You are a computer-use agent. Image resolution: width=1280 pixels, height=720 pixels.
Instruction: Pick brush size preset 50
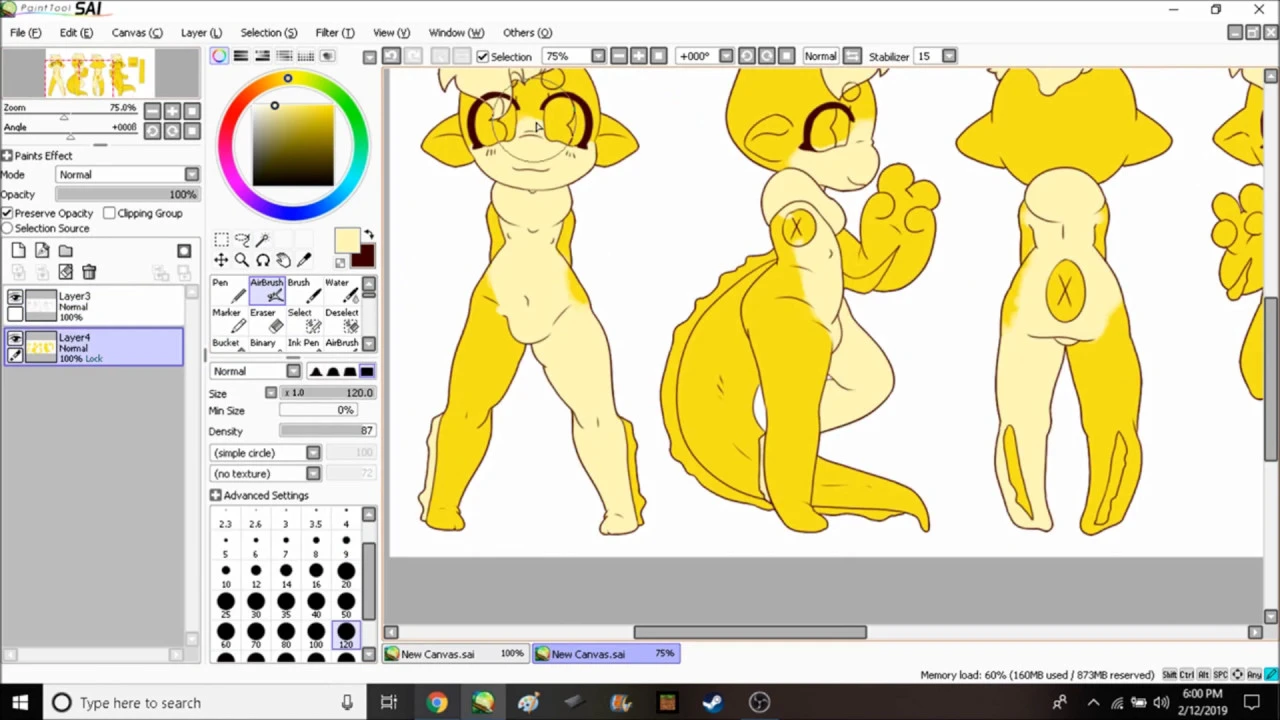tap(346, 605)
